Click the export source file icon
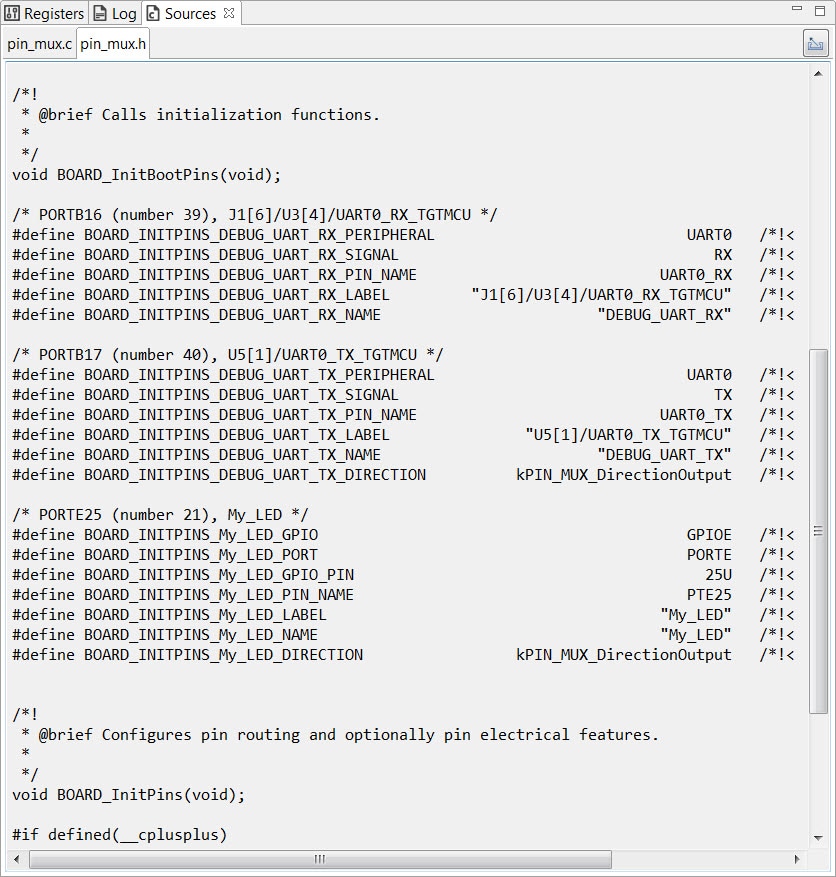The width and height of the screenshot is (836, 877). (815, 44)
